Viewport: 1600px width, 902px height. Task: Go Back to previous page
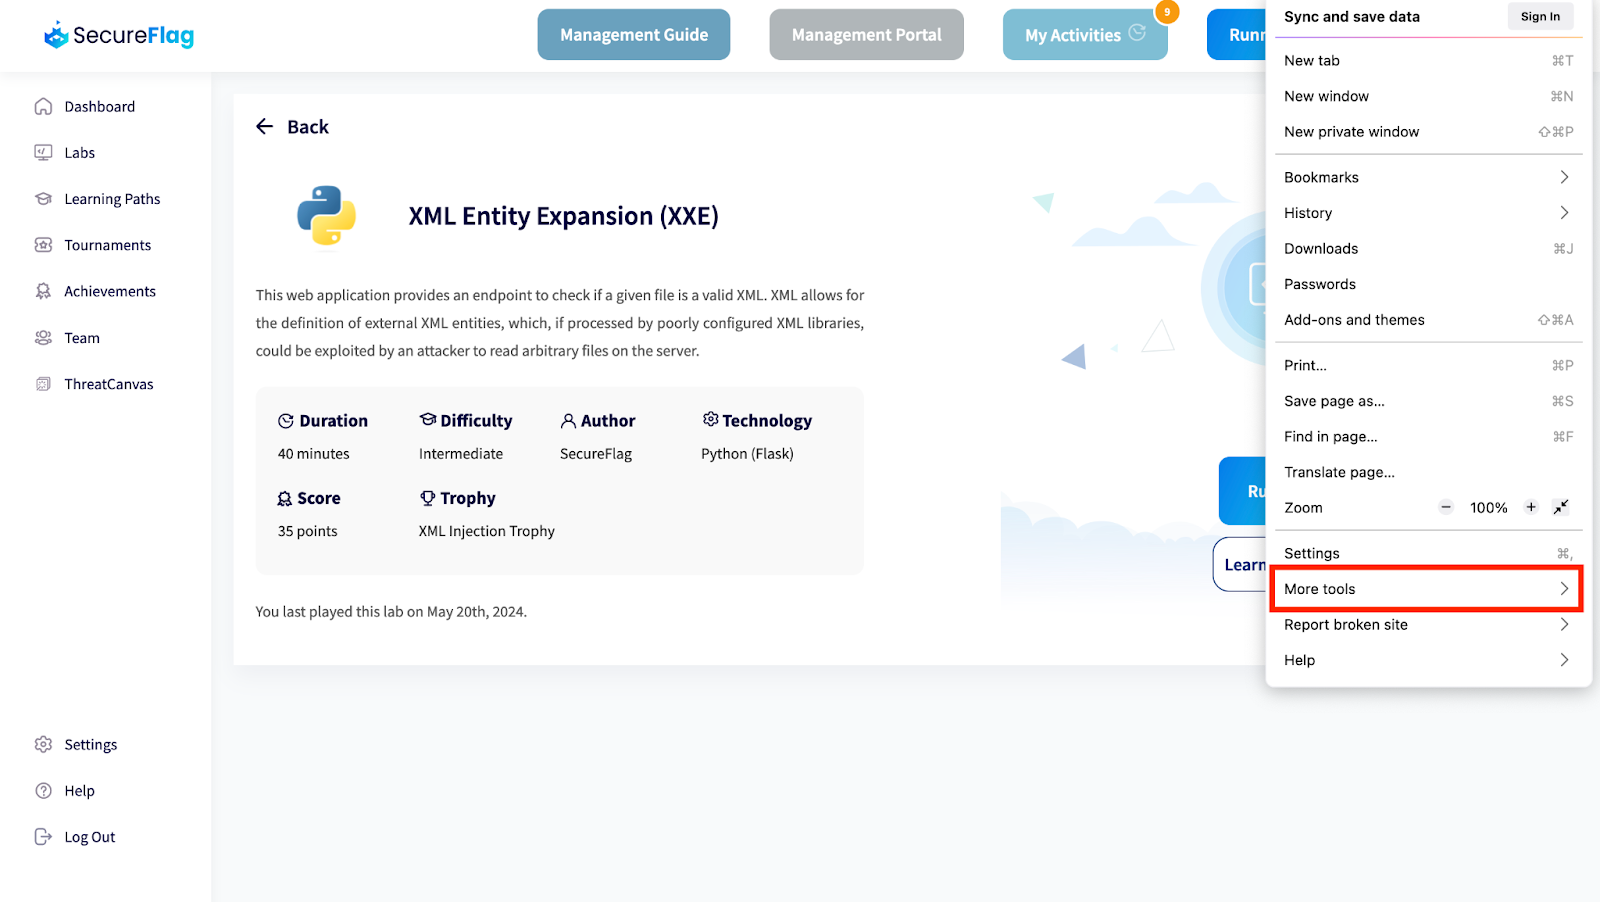[x=292, y=126]
